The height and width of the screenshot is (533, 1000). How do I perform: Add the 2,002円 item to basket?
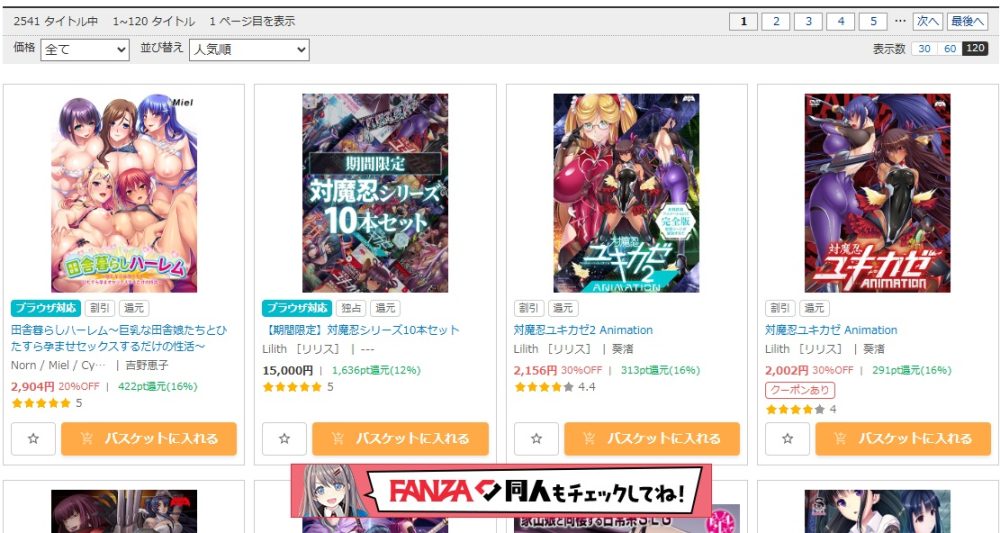click(903, 439)
